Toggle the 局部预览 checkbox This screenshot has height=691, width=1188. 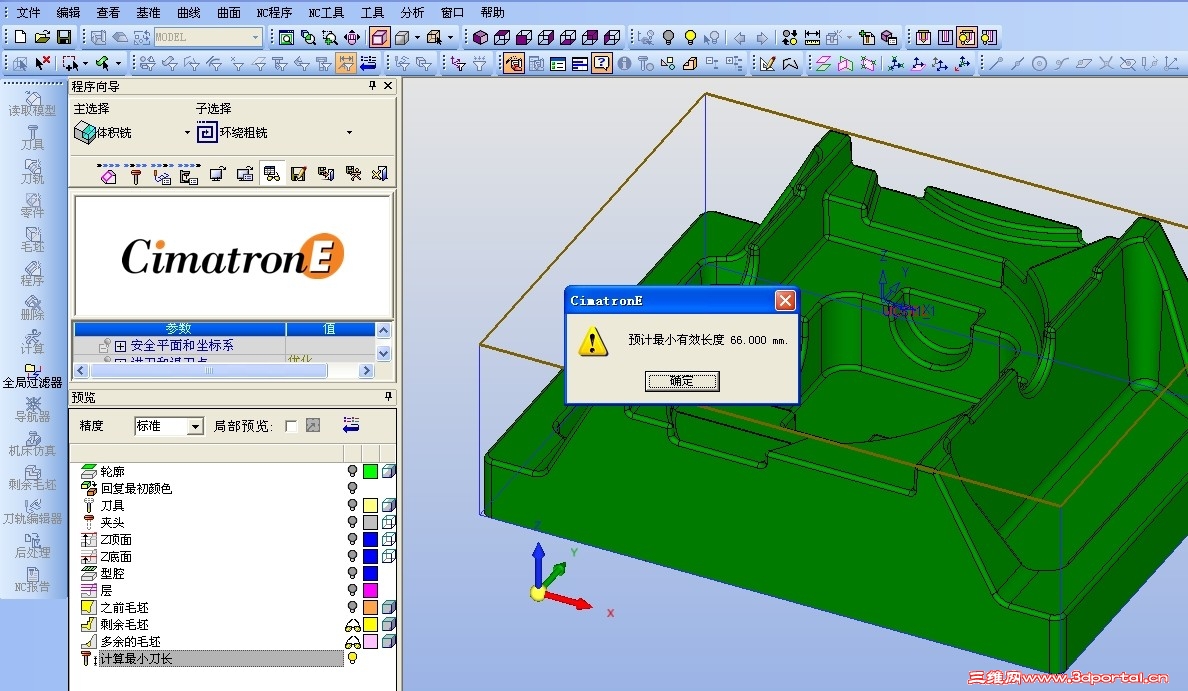[291, 427]
